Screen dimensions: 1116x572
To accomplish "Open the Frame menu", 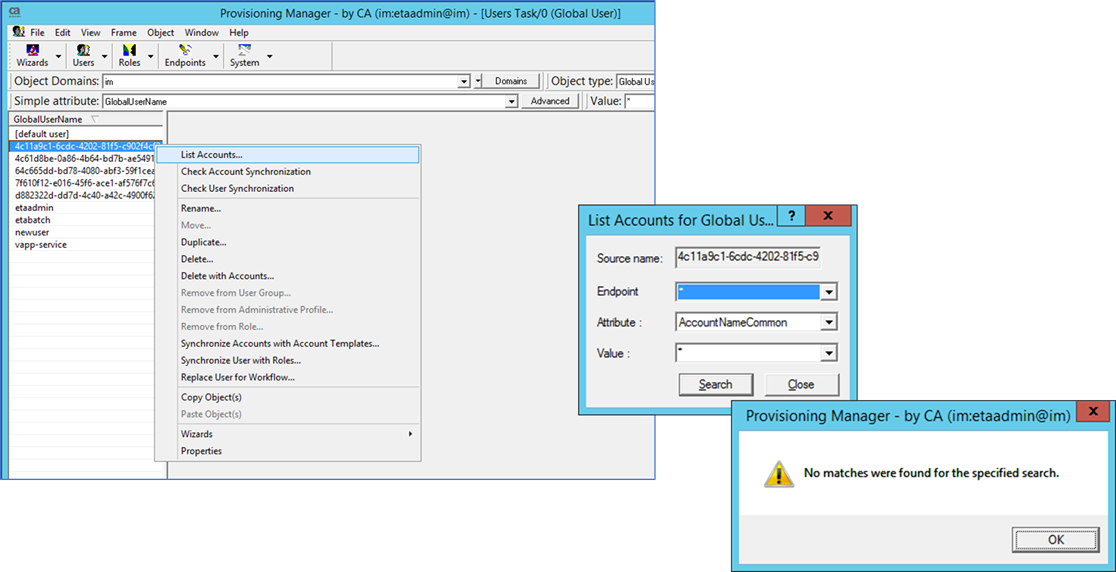I will point(124,33).
